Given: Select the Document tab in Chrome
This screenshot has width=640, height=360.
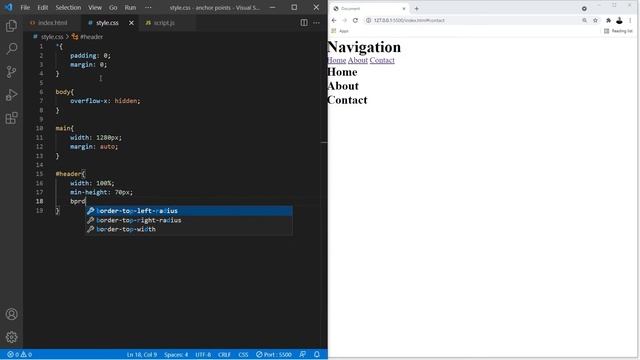Looking at the screenshot, I should click(x=369, y=9).
